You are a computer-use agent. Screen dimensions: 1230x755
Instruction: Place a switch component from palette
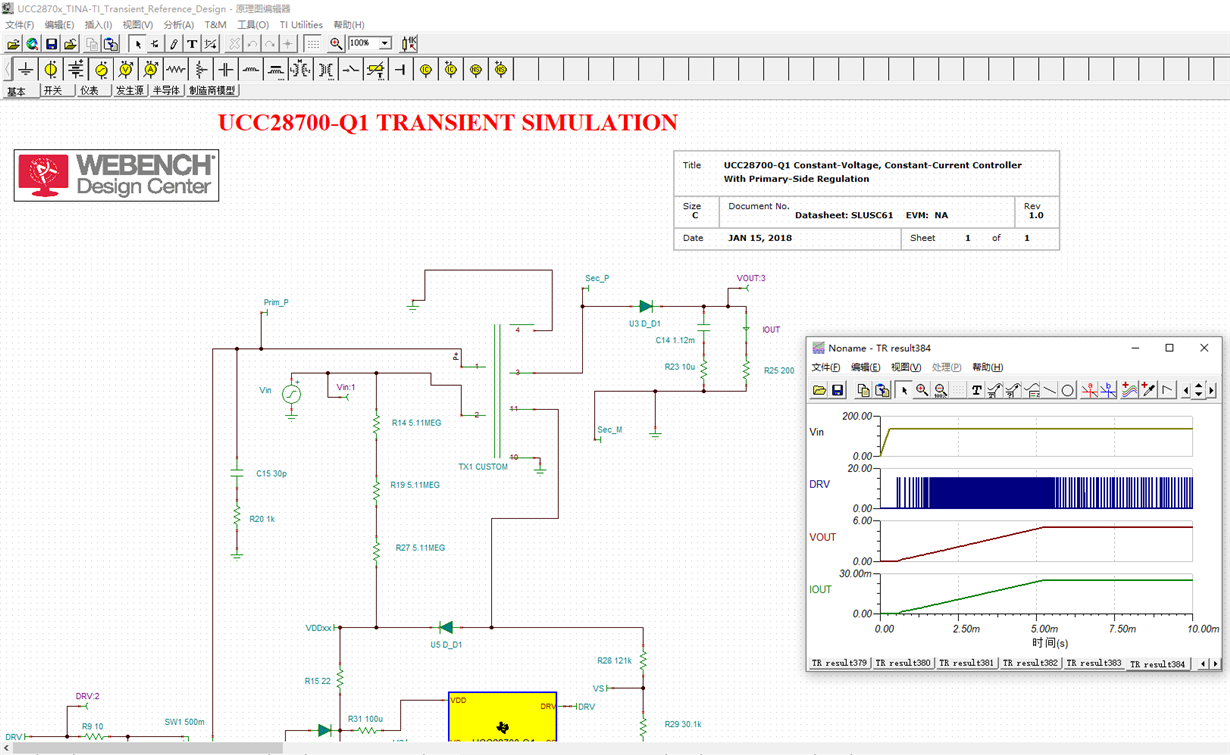350,69
